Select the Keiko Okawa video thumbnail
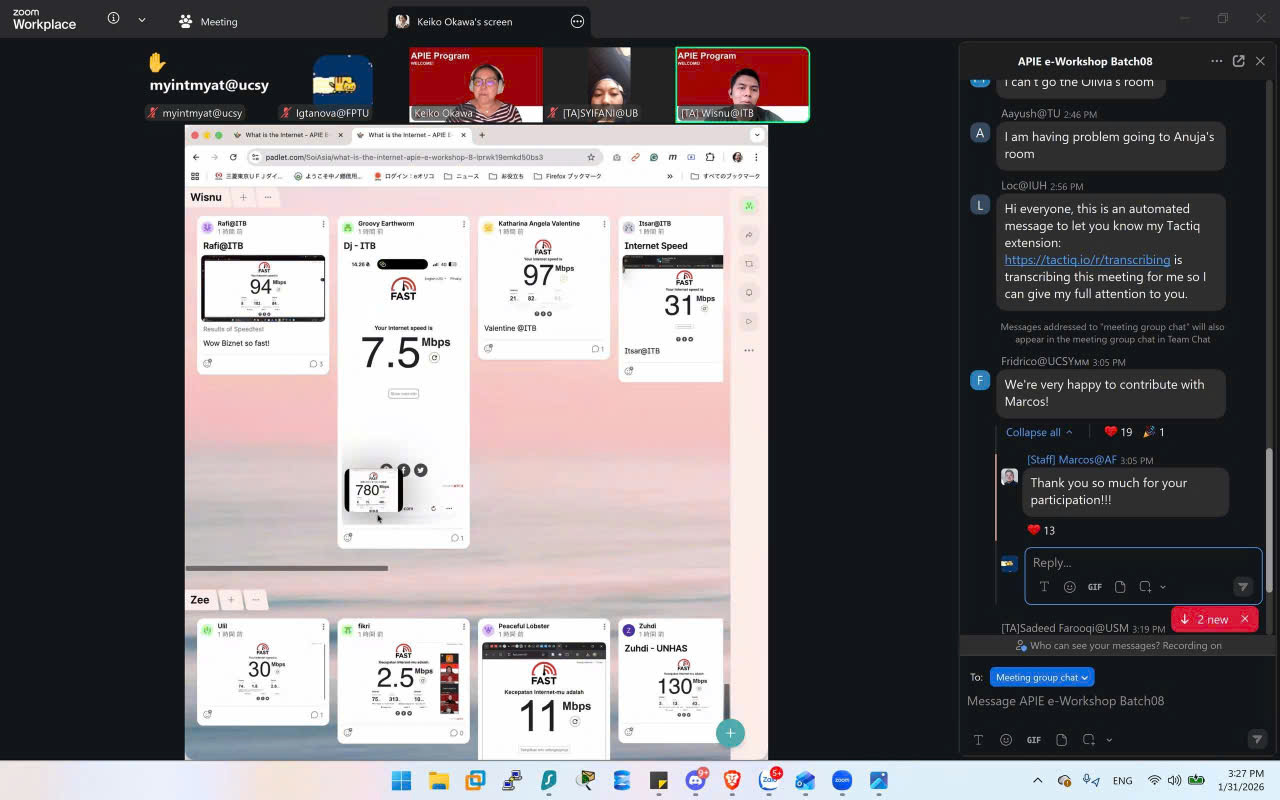The image size is (1280, 800). click(476, 84)
